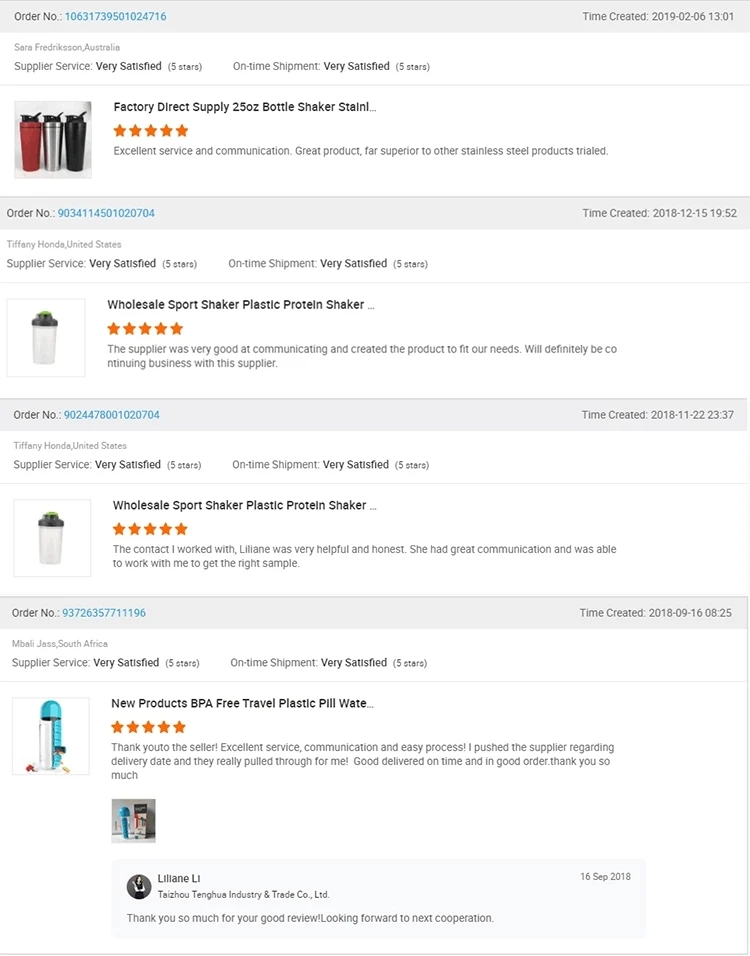Image resolution: width=750 pixels, height=956 pixels.
Task: Click five-star rating under Factory Direct Supply
Action: pos(150,131)
